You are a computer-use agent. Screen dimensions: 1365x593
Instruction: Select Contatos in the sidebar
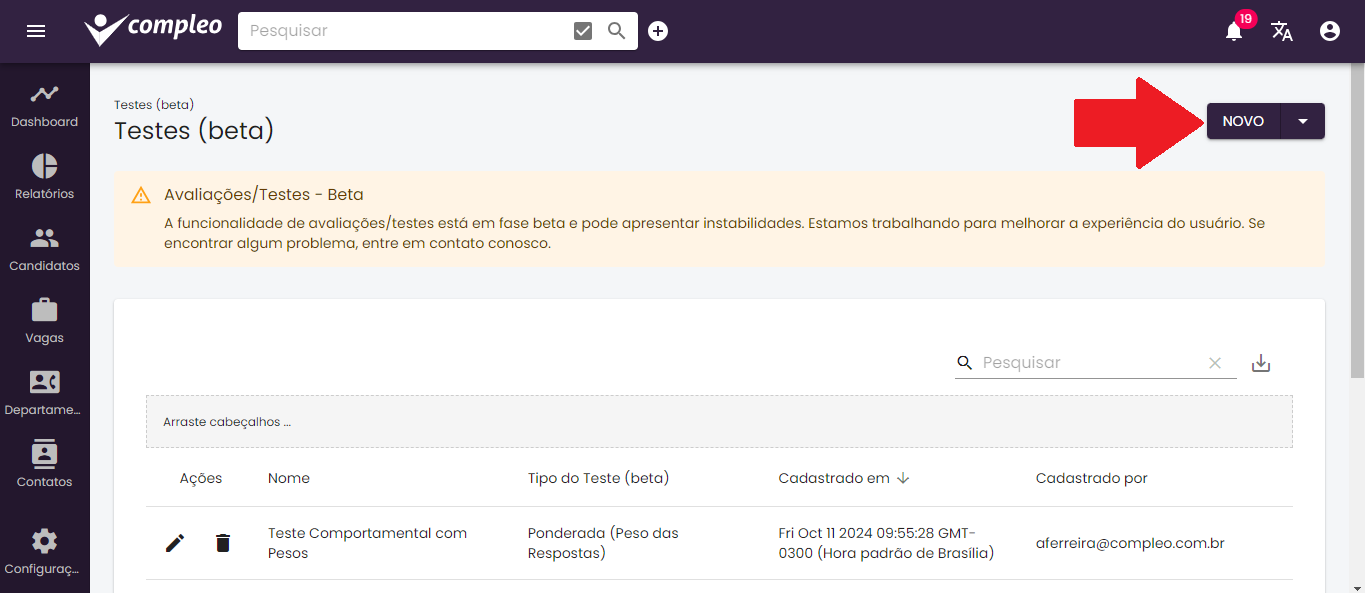tap(44, 465)
